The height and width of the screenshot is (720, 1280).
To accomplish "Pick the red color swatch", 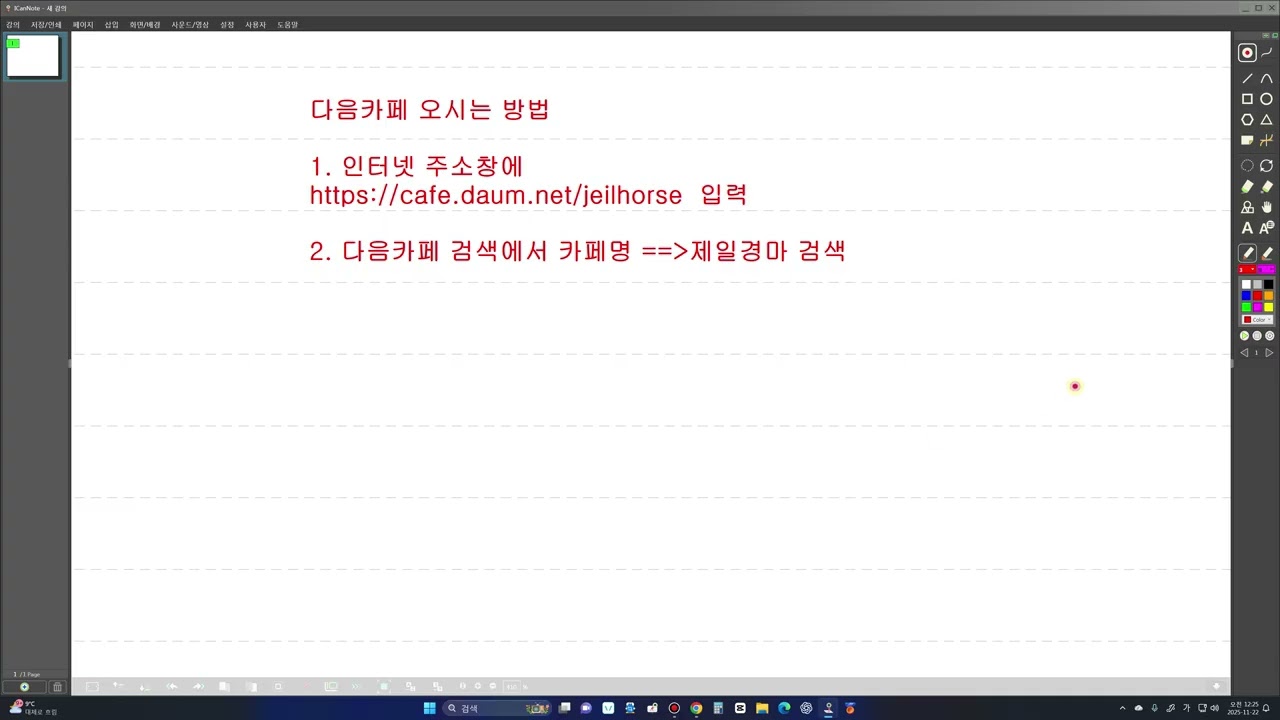I will 1257,296.
